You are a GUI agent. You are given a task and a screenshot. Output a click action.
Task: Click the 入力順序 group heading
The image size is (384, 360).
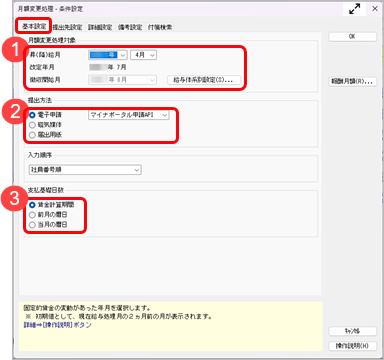(40, 155)
